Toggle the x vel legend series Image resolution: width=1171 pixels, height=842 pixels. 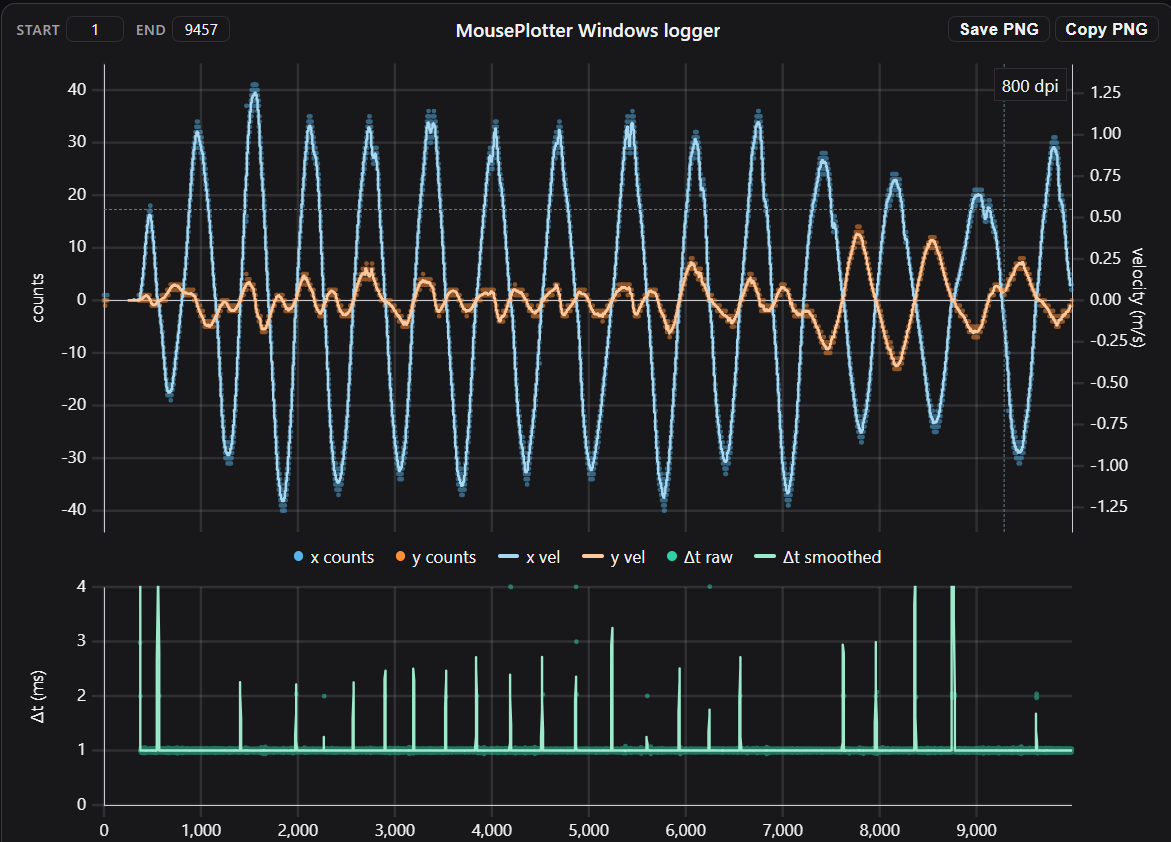(529, 557)
